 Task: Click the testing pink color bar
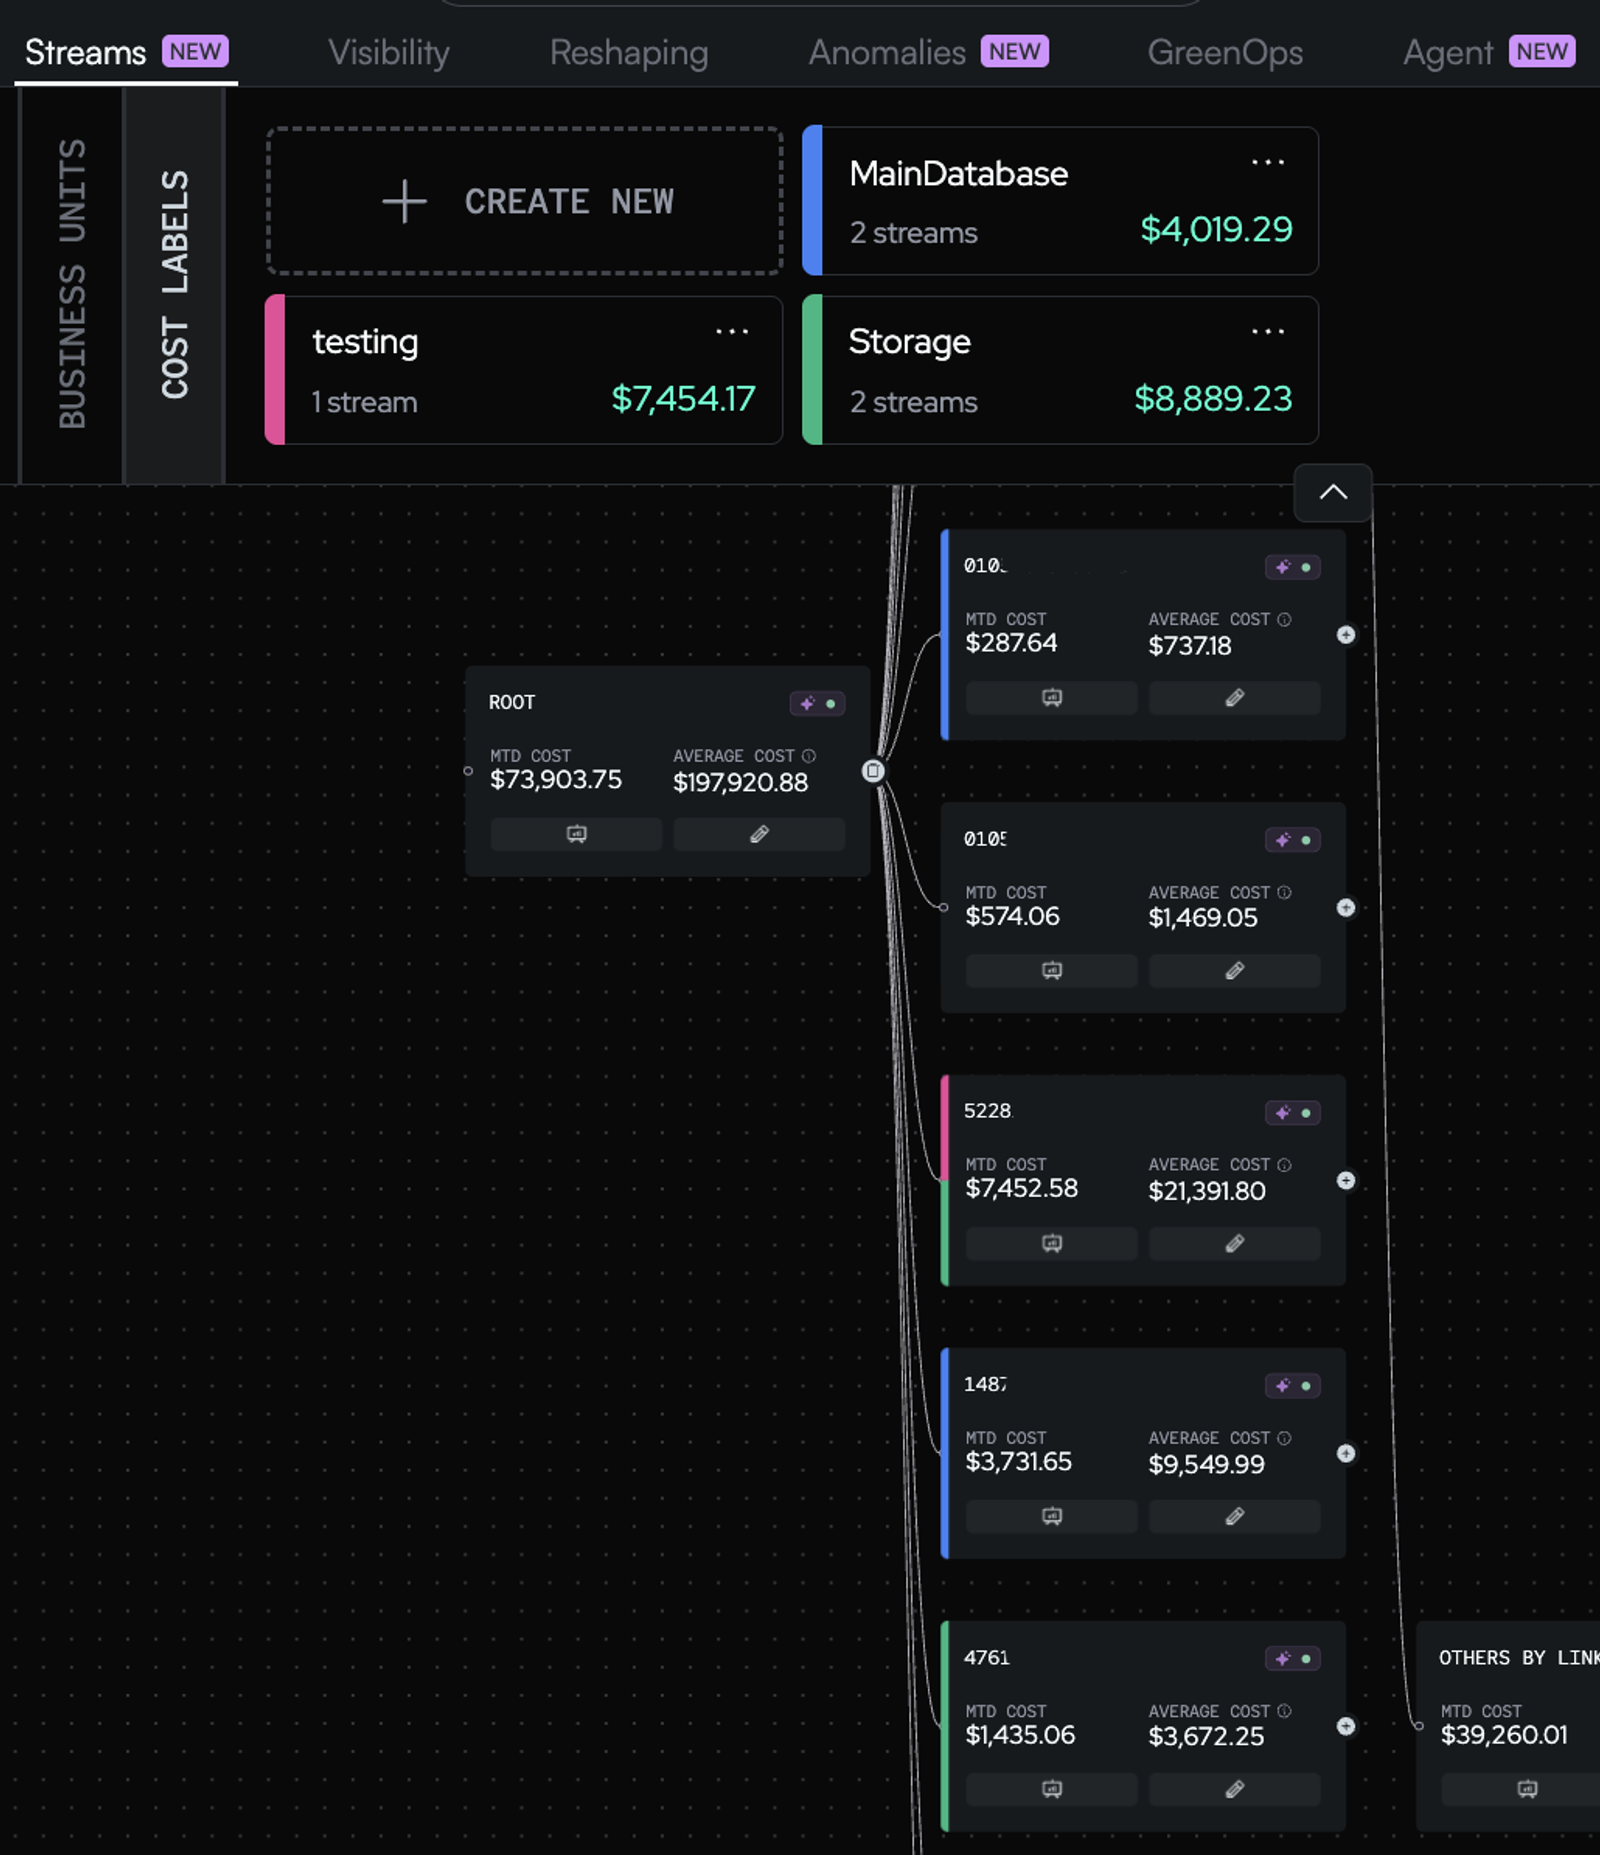tap(275, 370)
